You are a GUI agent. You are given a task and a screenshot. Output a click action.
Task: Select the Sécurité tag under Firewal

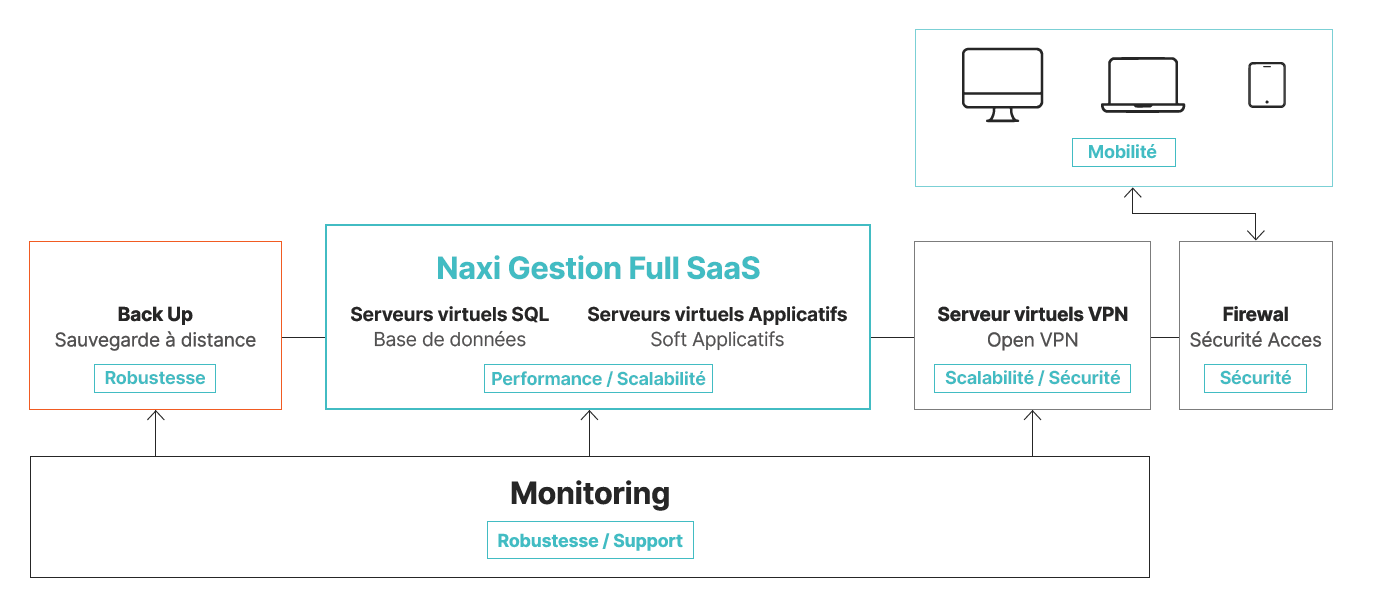[x=1256, y=378]
